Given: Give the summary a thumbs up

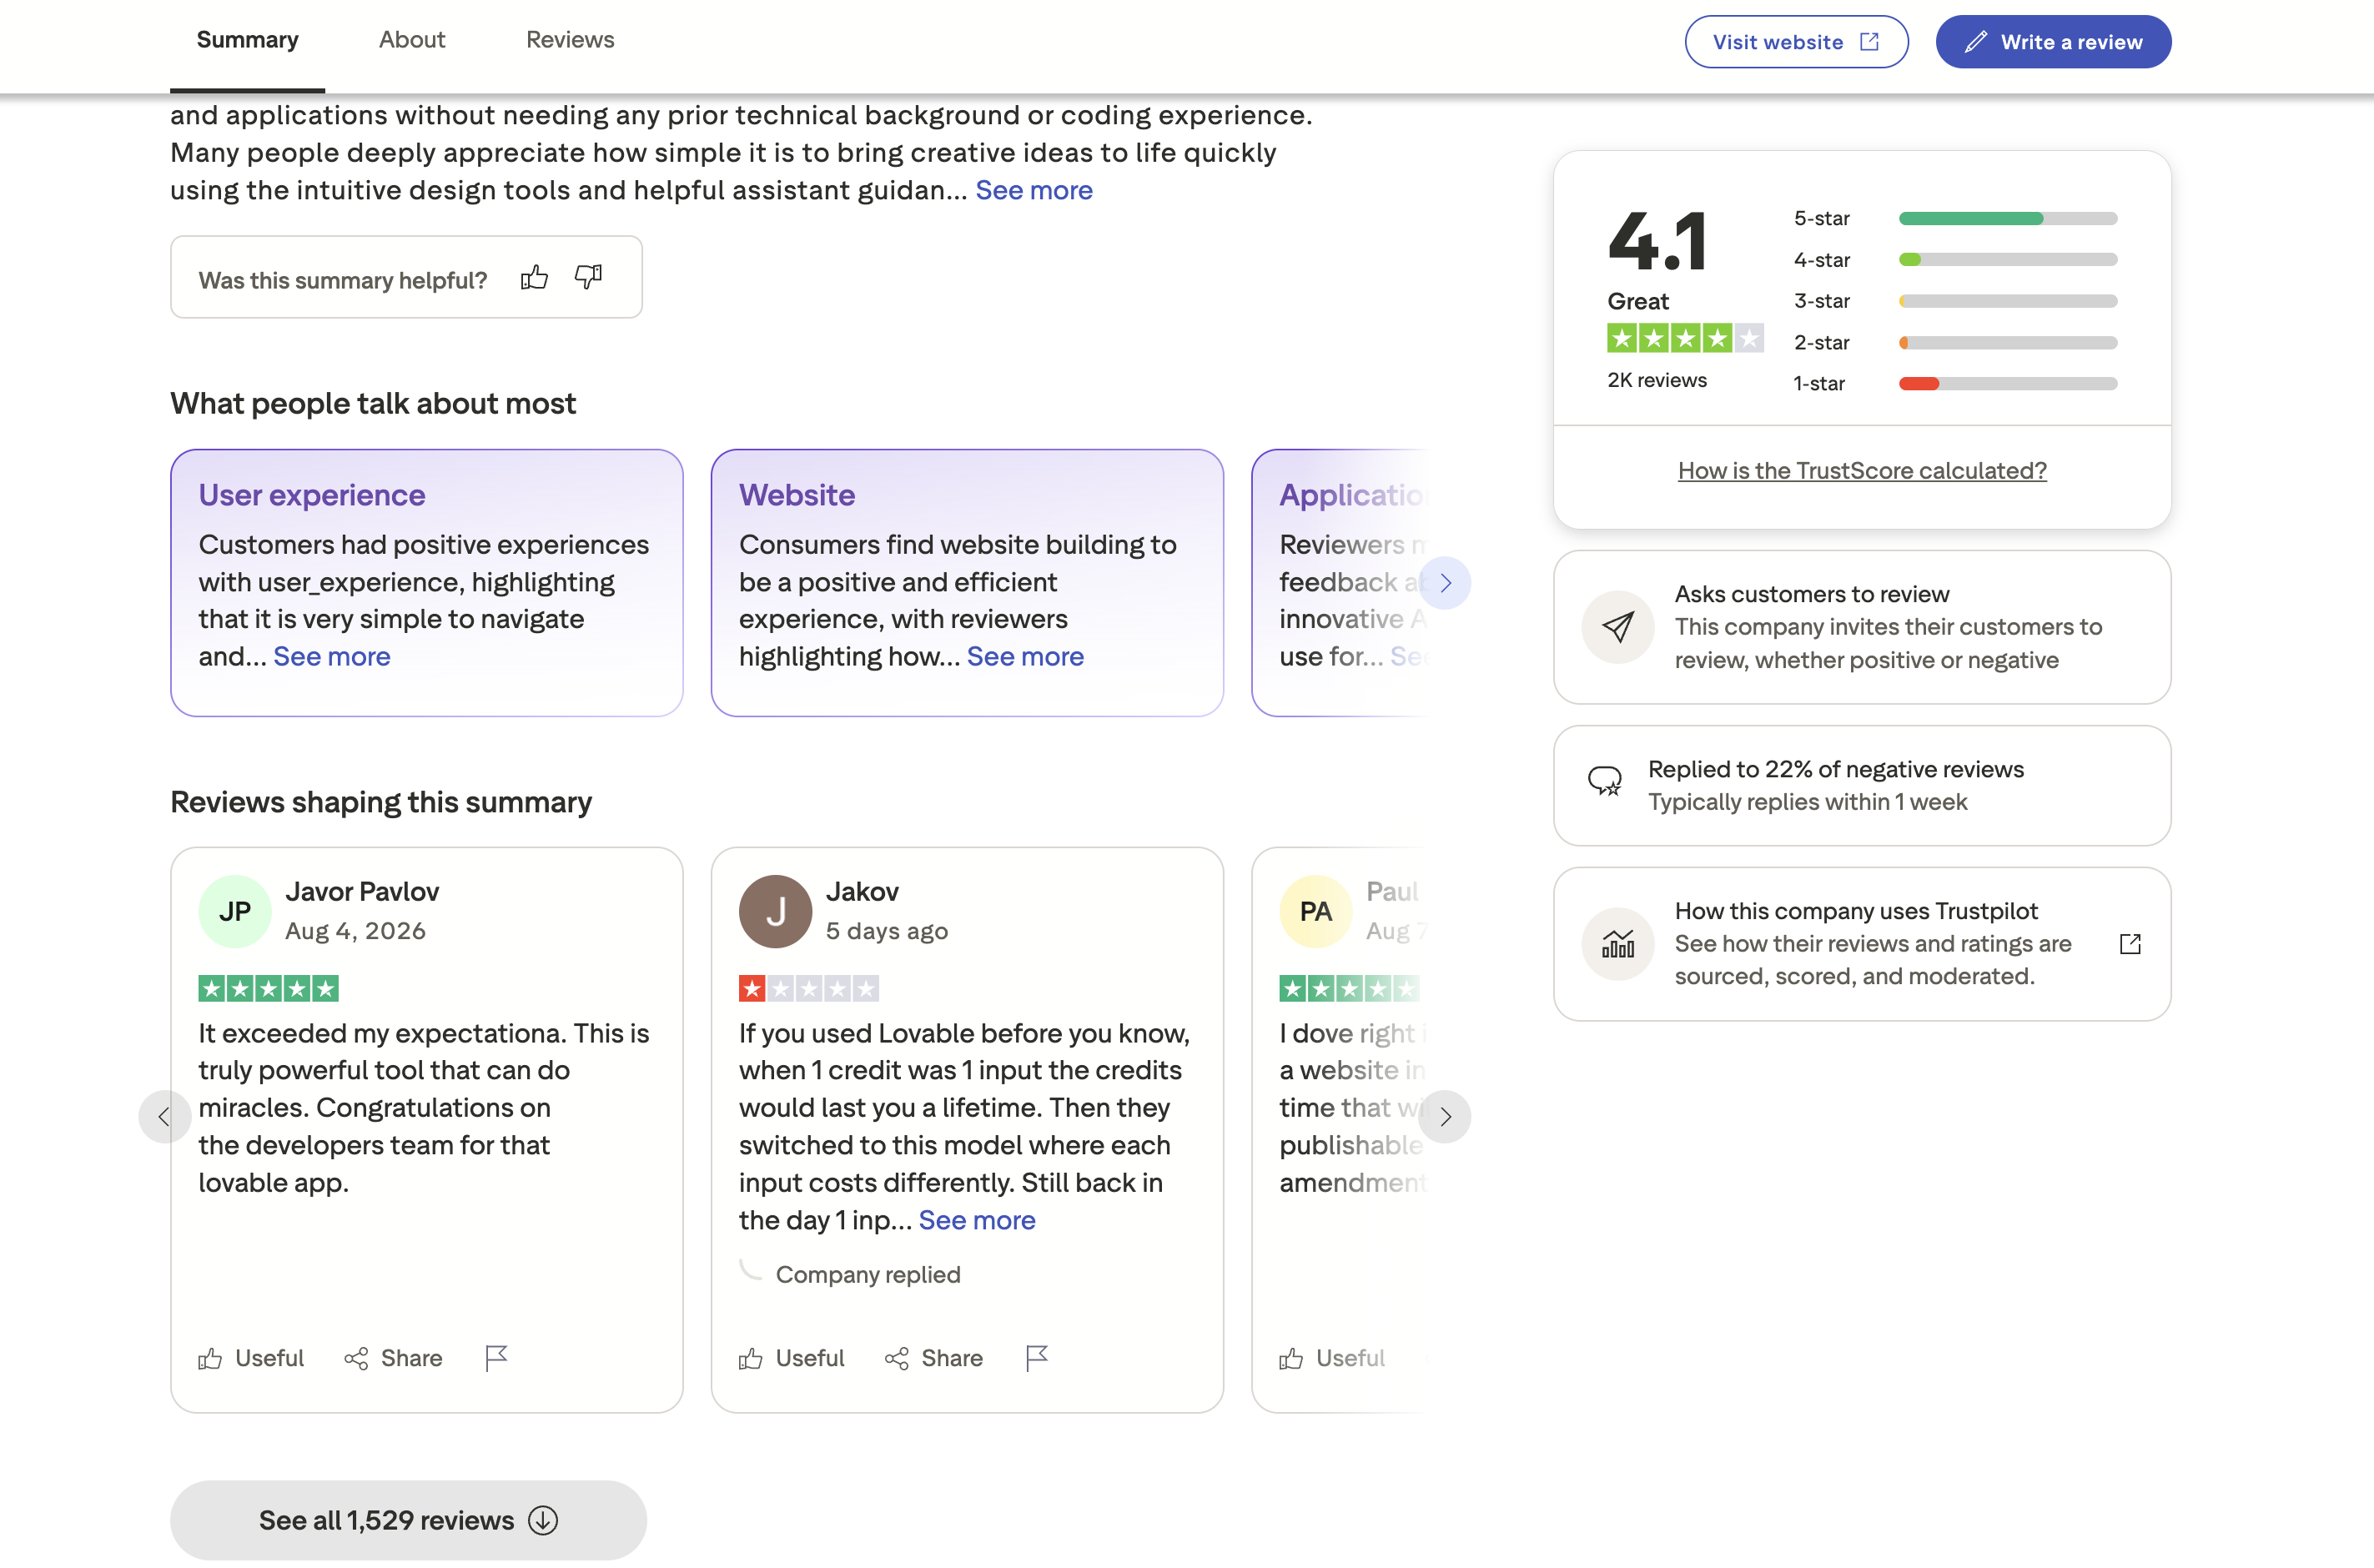Looking at the screenshot, I should (534, 277).
